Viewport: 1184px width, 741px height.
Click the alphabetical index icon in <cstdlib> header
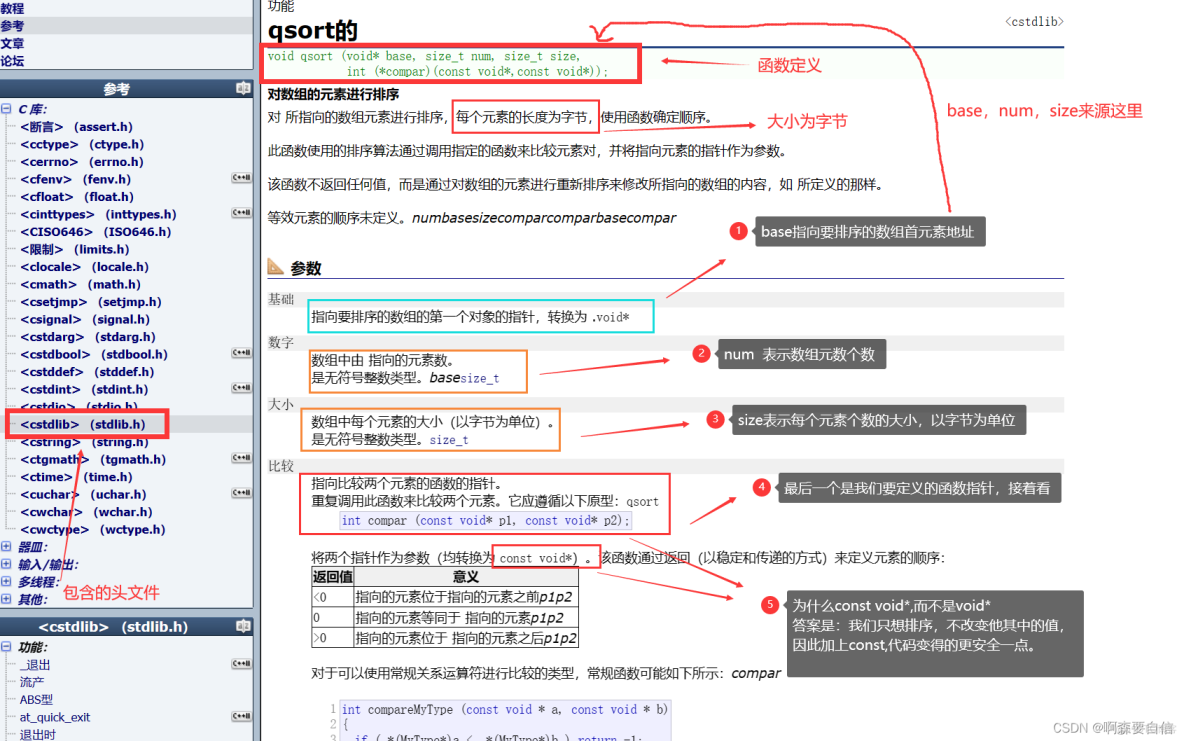pyautogui.click(x=243, y=626)
